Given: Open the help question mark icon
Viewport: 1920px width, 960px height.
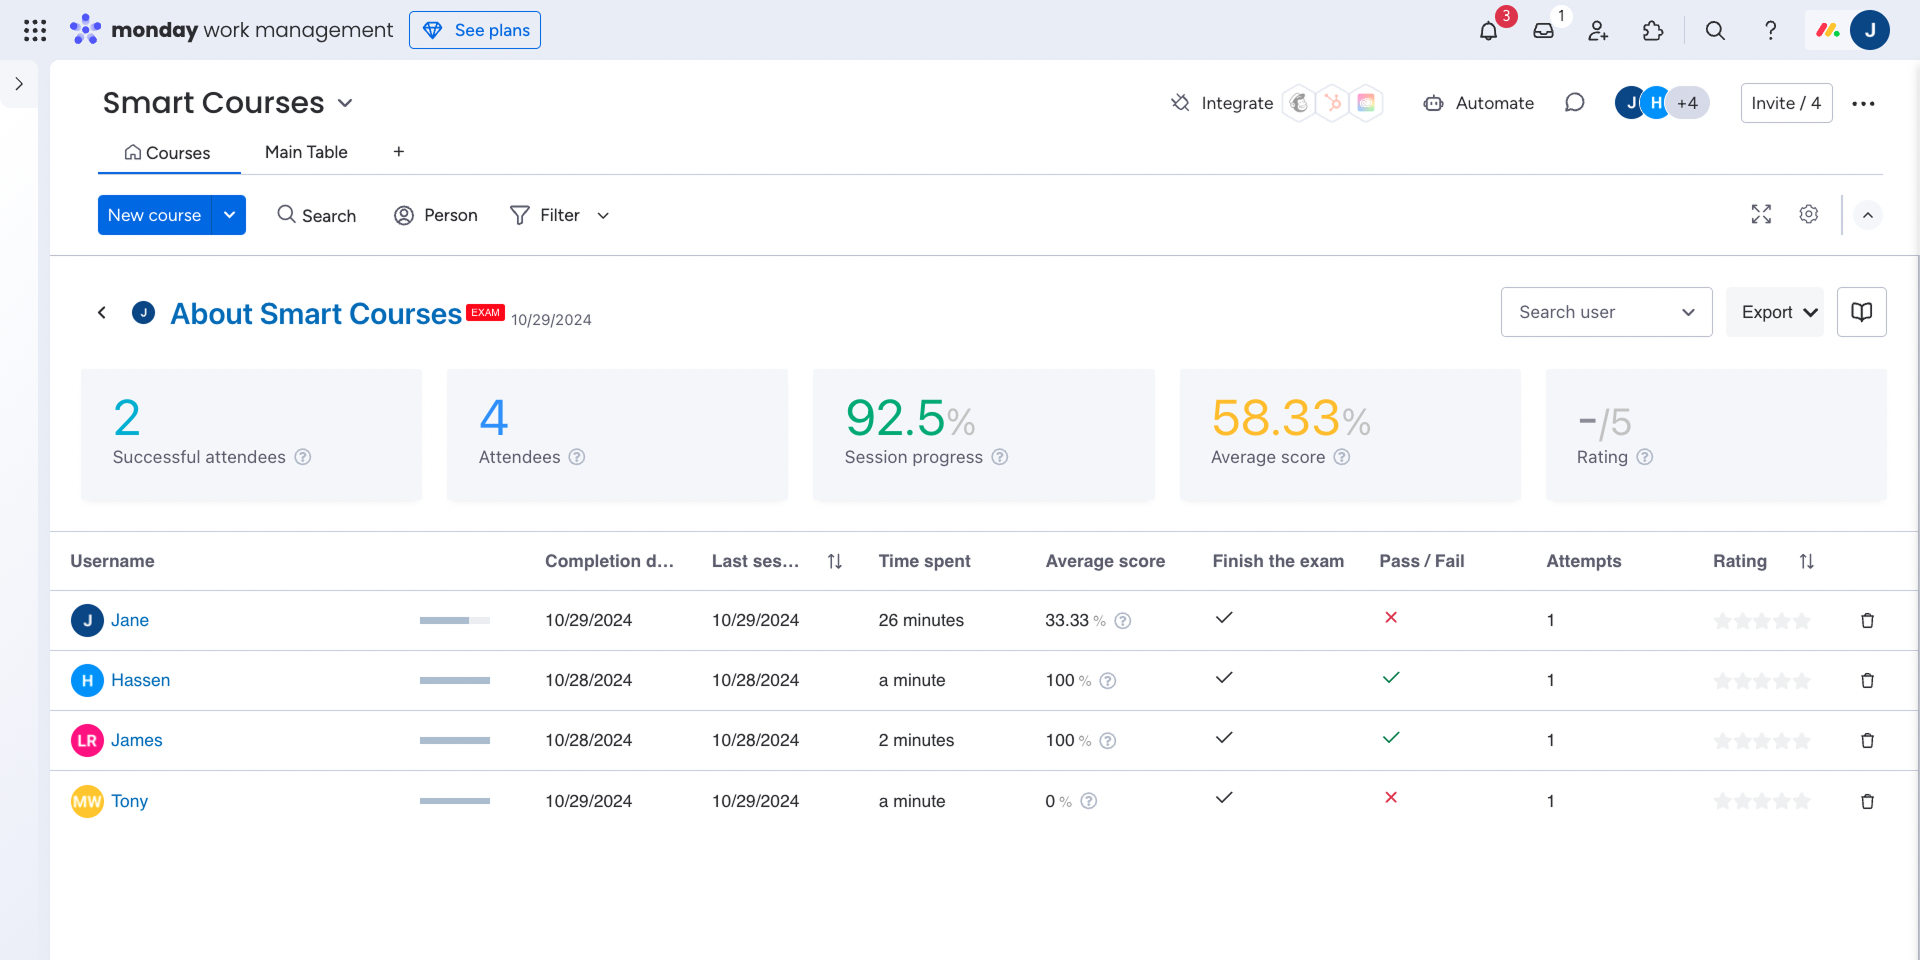Looking at the screenshot, I should point(1770,31).
